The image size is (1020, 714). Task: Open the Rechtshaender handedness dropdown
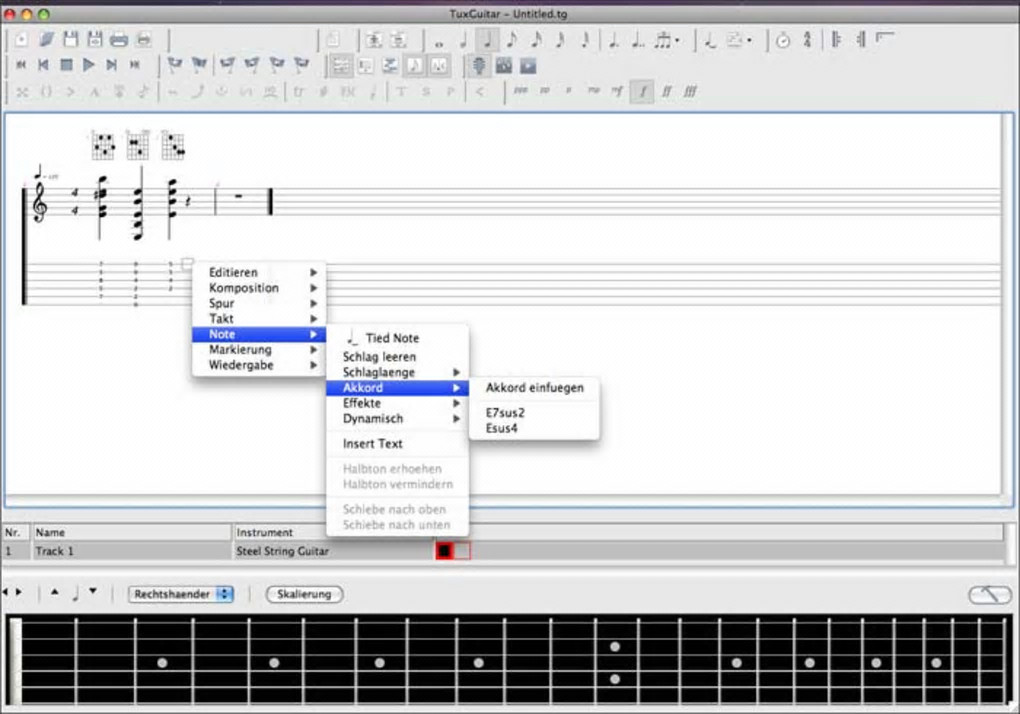pos(181,594)
